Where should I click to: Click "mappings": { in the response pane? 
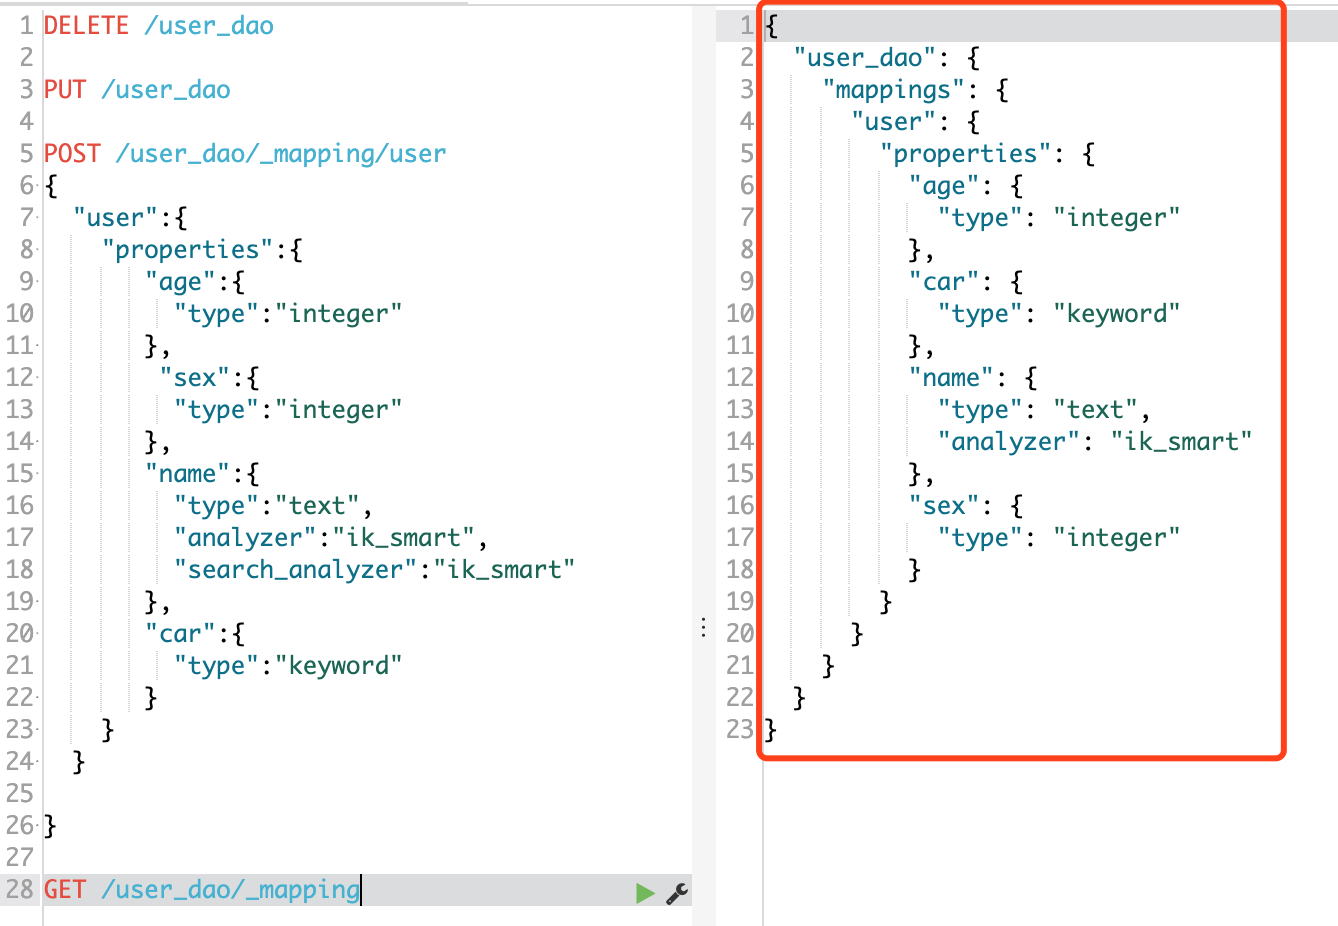tap(916, 90)
